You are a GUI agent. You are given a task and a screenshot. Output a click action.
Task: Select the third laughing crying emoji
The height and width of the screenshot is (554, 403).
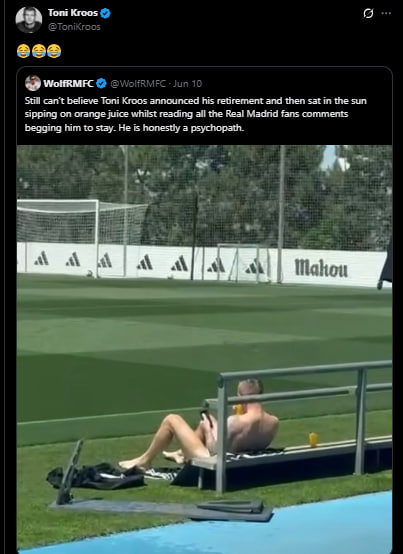54,51
